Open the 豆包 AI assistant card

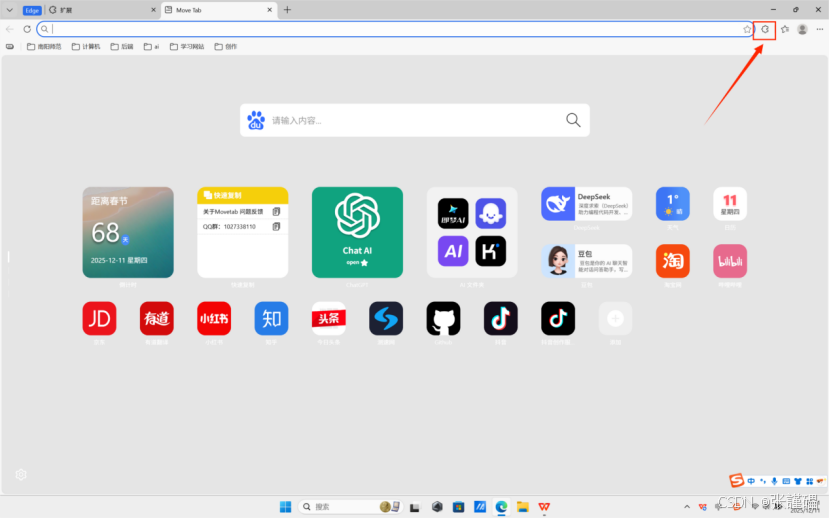[587, 261]
